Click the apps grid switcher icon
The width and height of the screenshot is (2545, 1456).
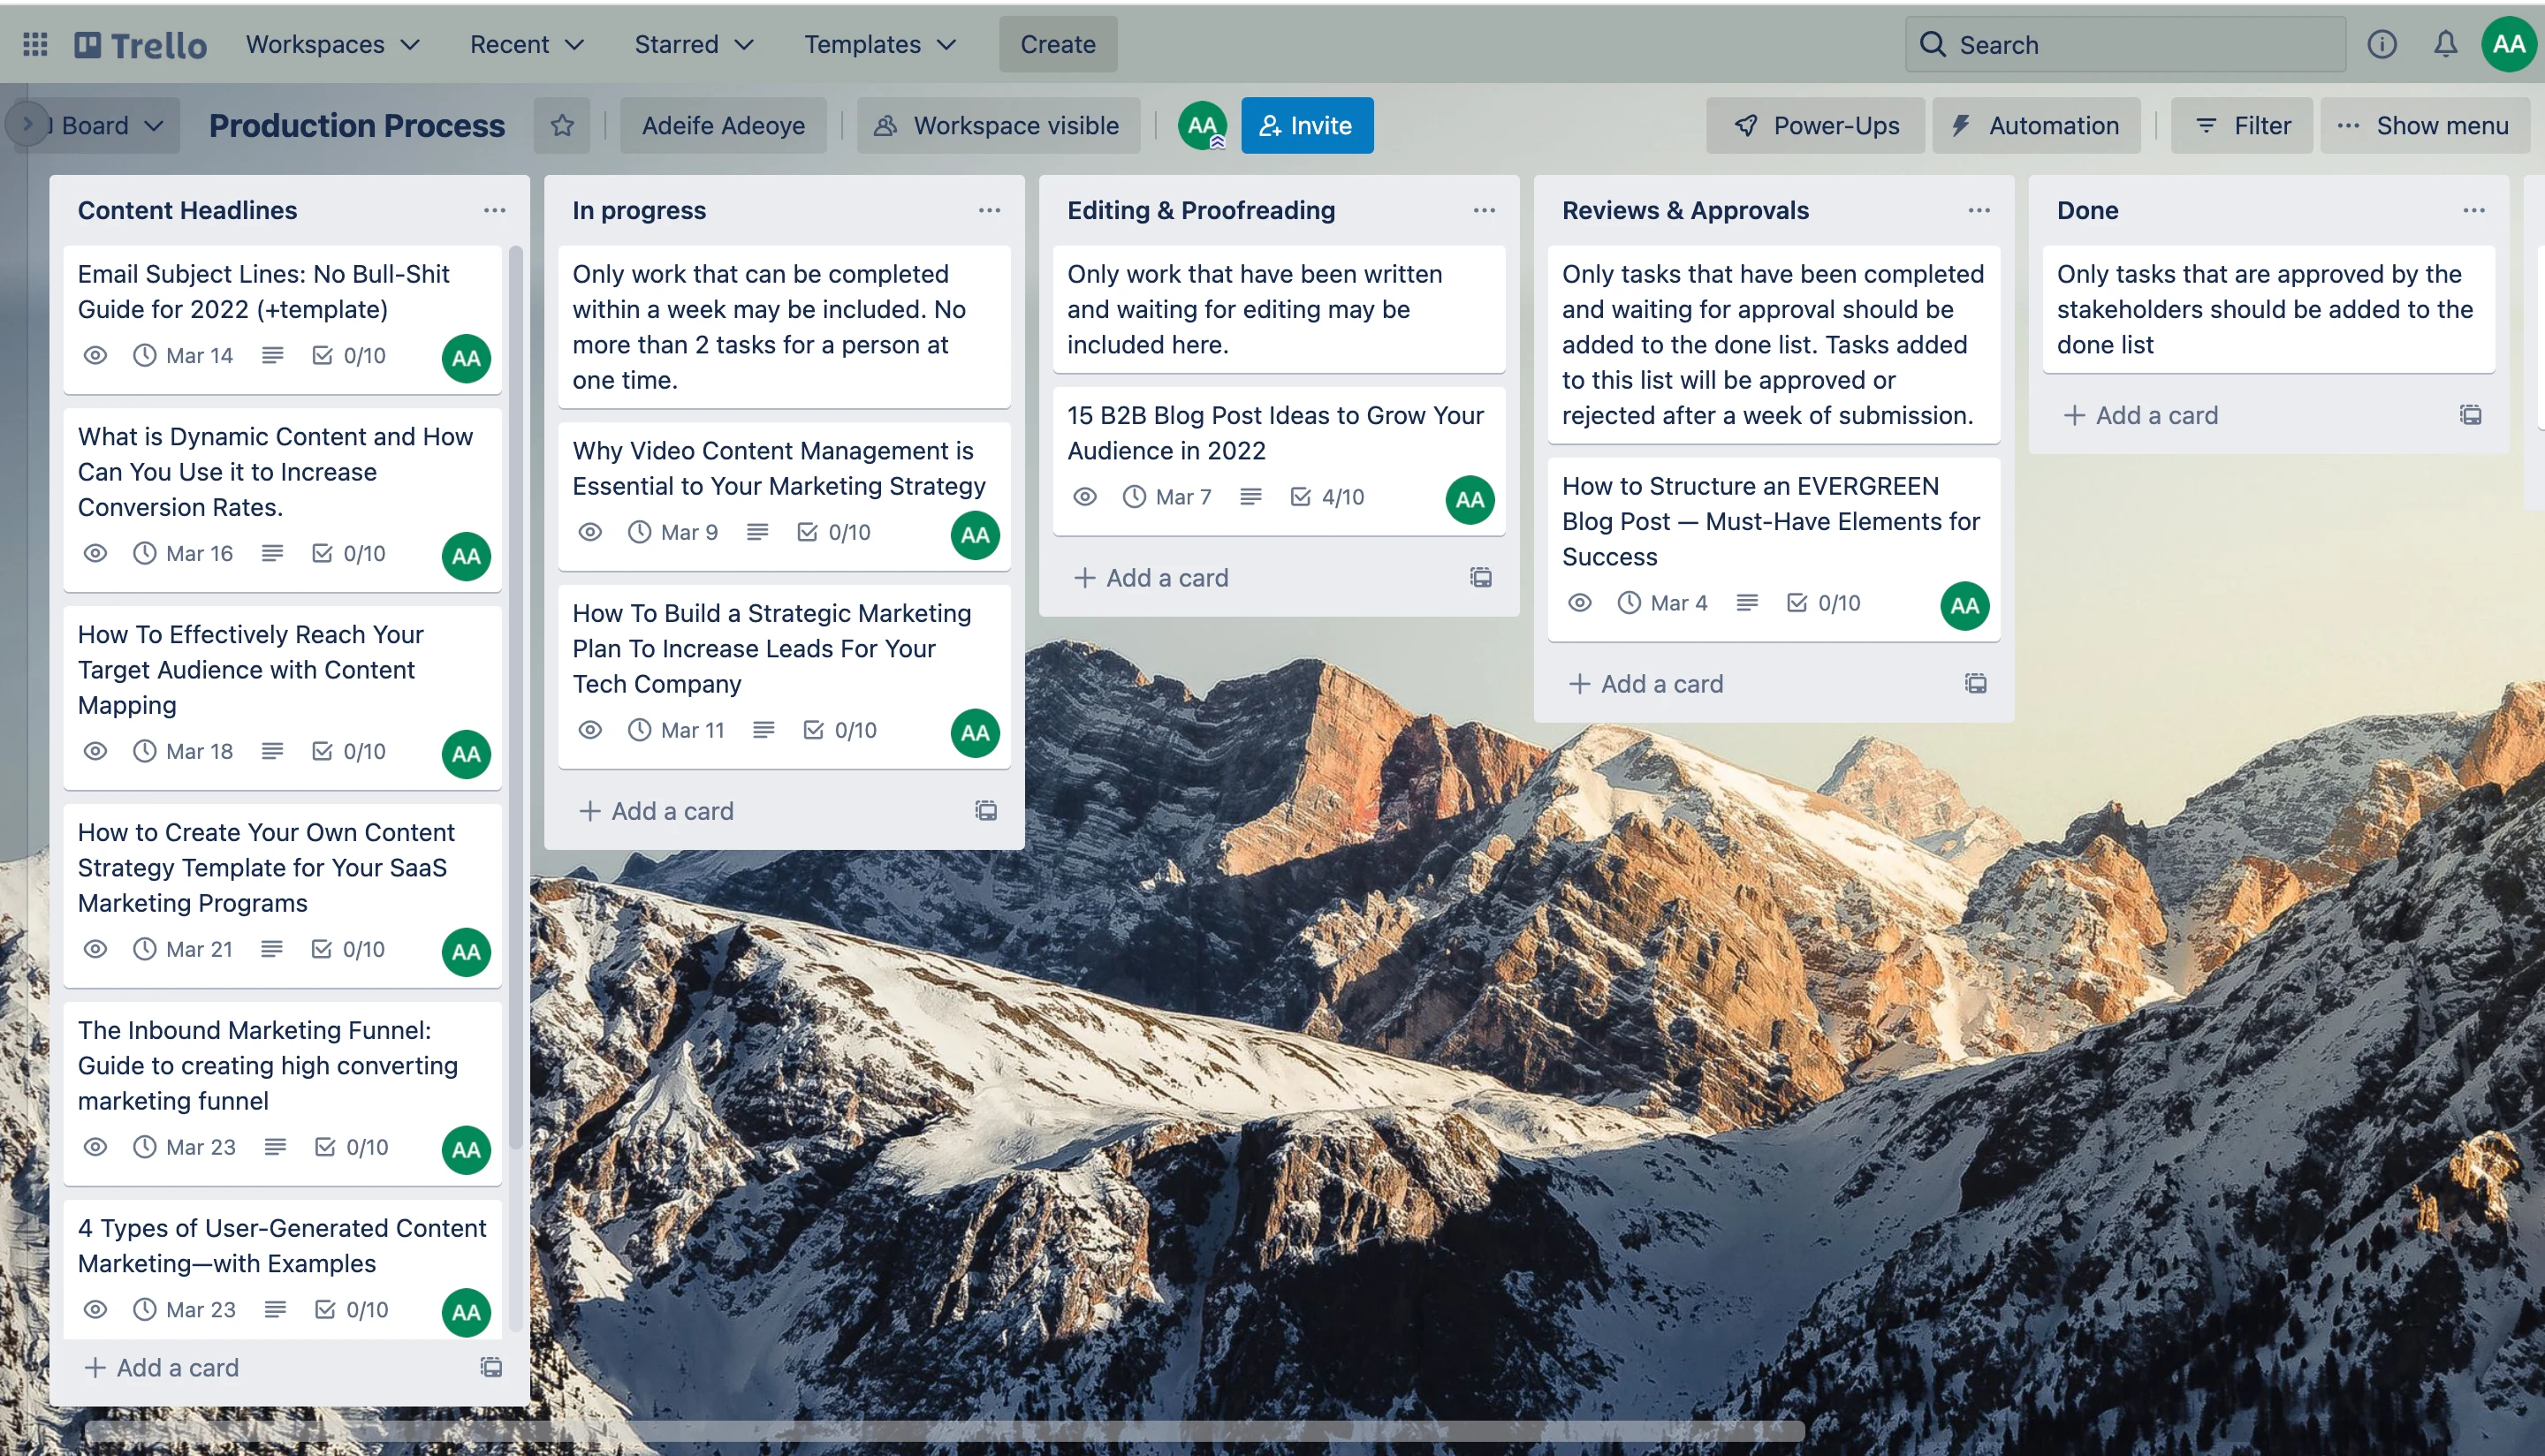point(35,44)
